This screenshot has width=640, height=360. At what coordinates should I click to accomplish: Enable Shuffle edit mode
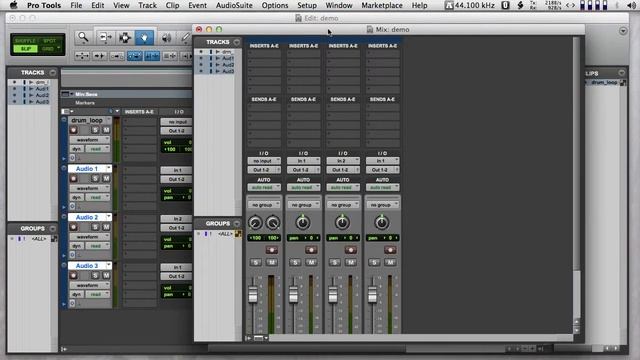(25, 41)
